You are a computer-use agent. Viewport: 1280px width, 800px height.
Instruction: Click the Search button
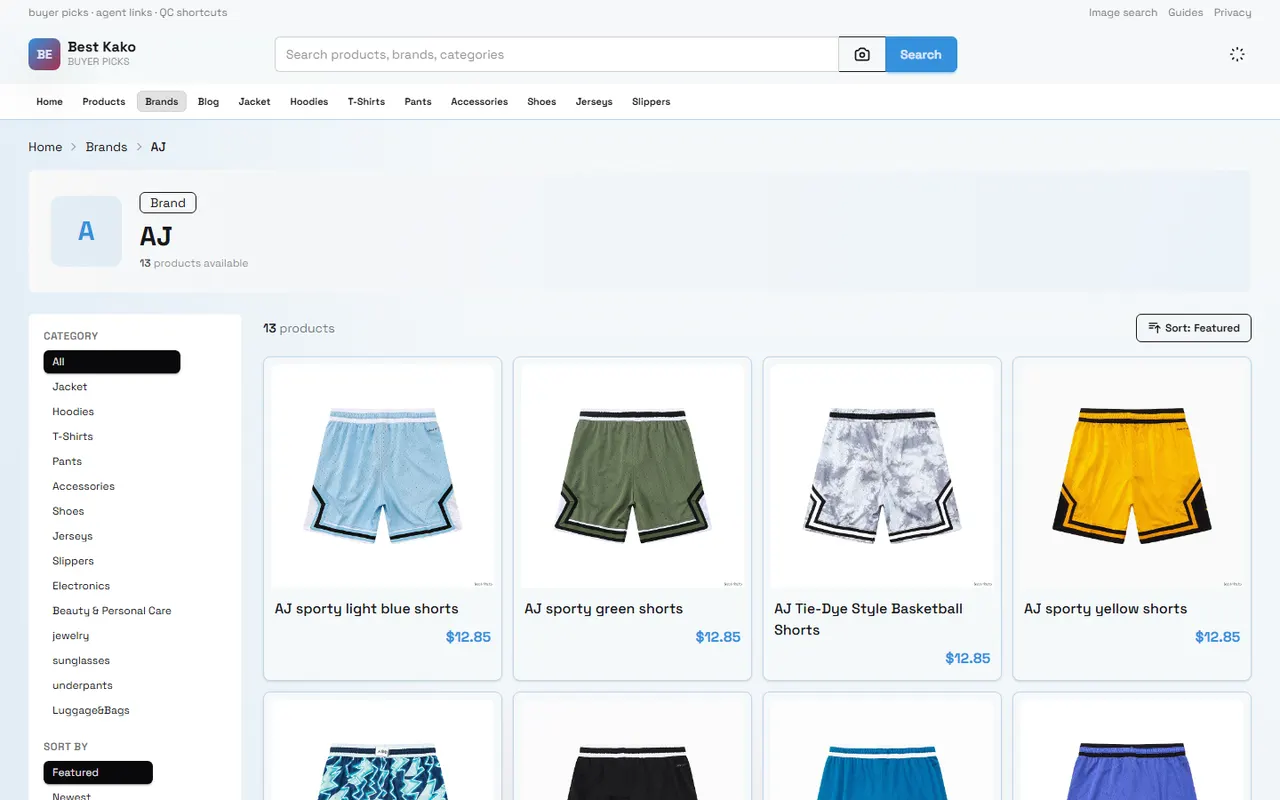(921, 55)
